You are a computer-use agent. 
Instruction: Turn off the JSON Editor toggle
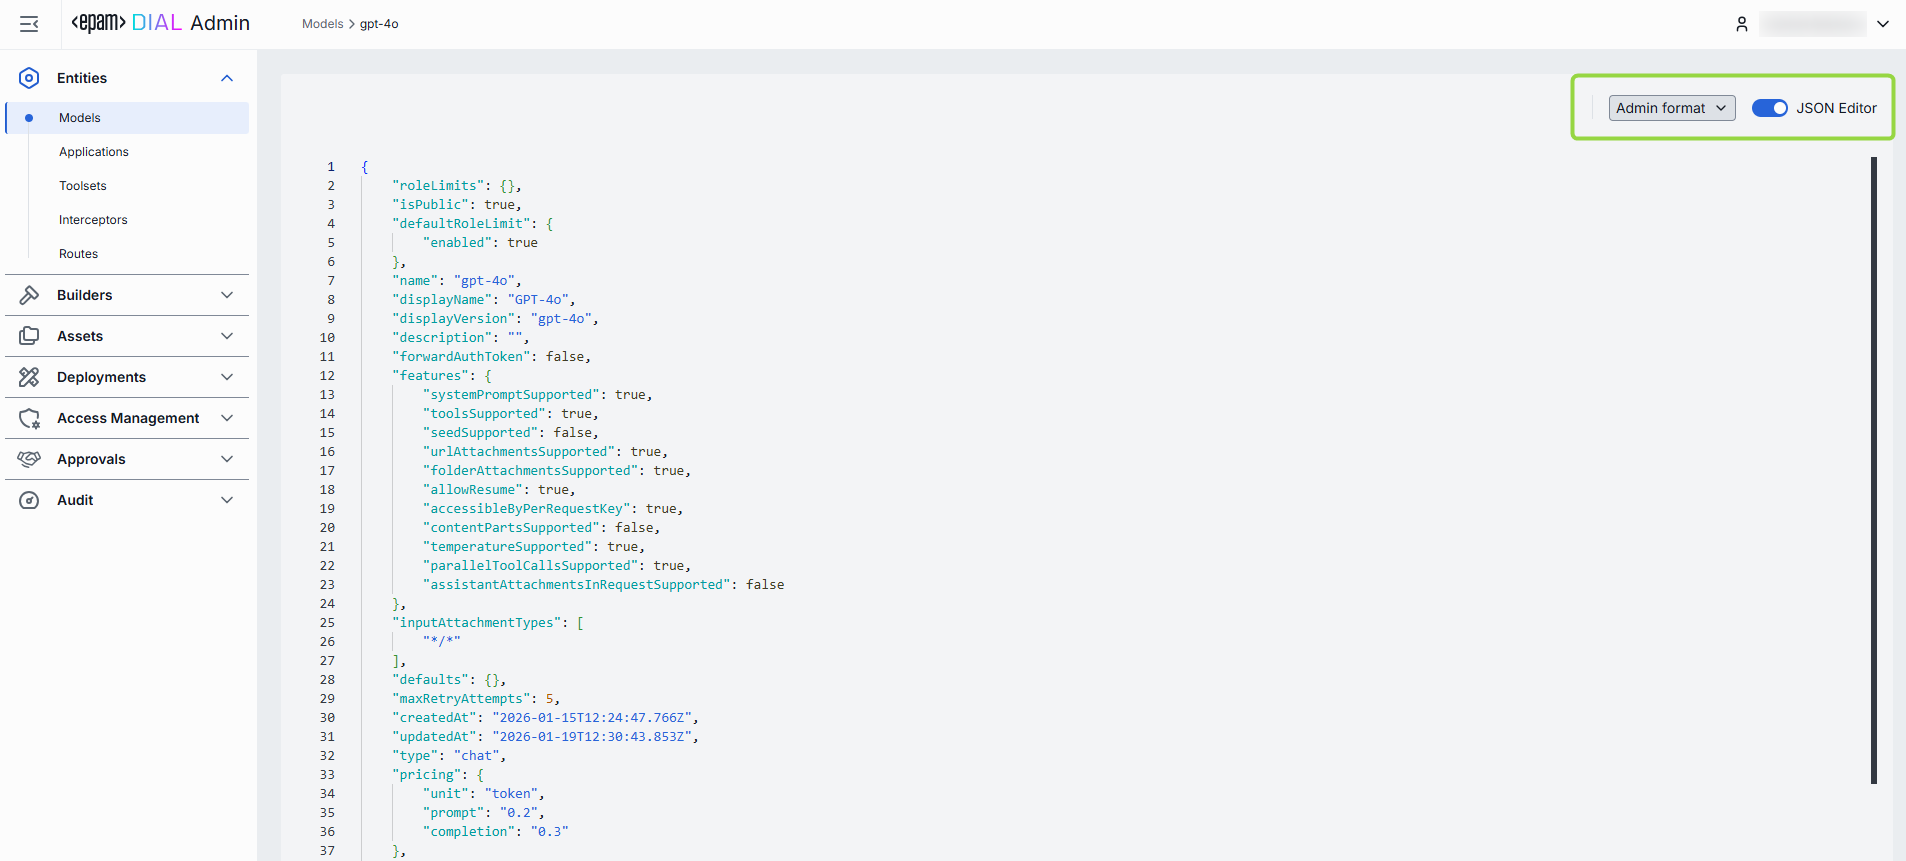pos(1769,108)
